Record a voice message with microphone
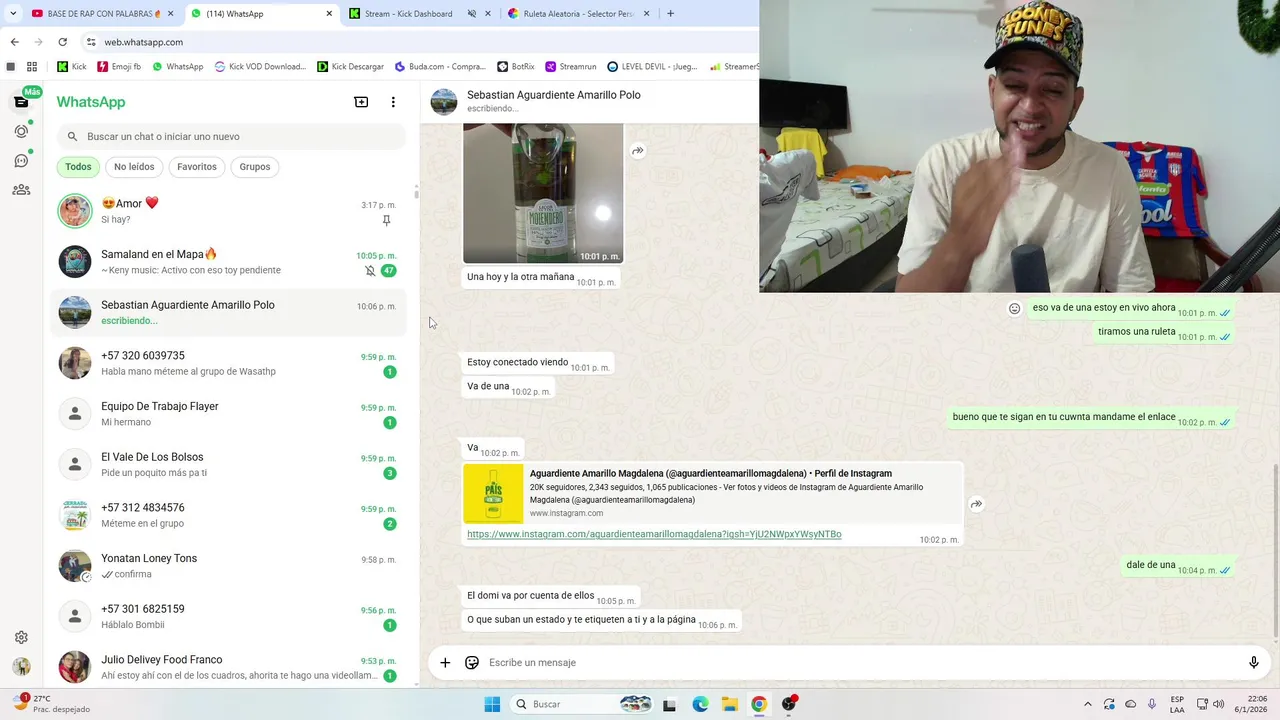 (x=1253, y=662)
